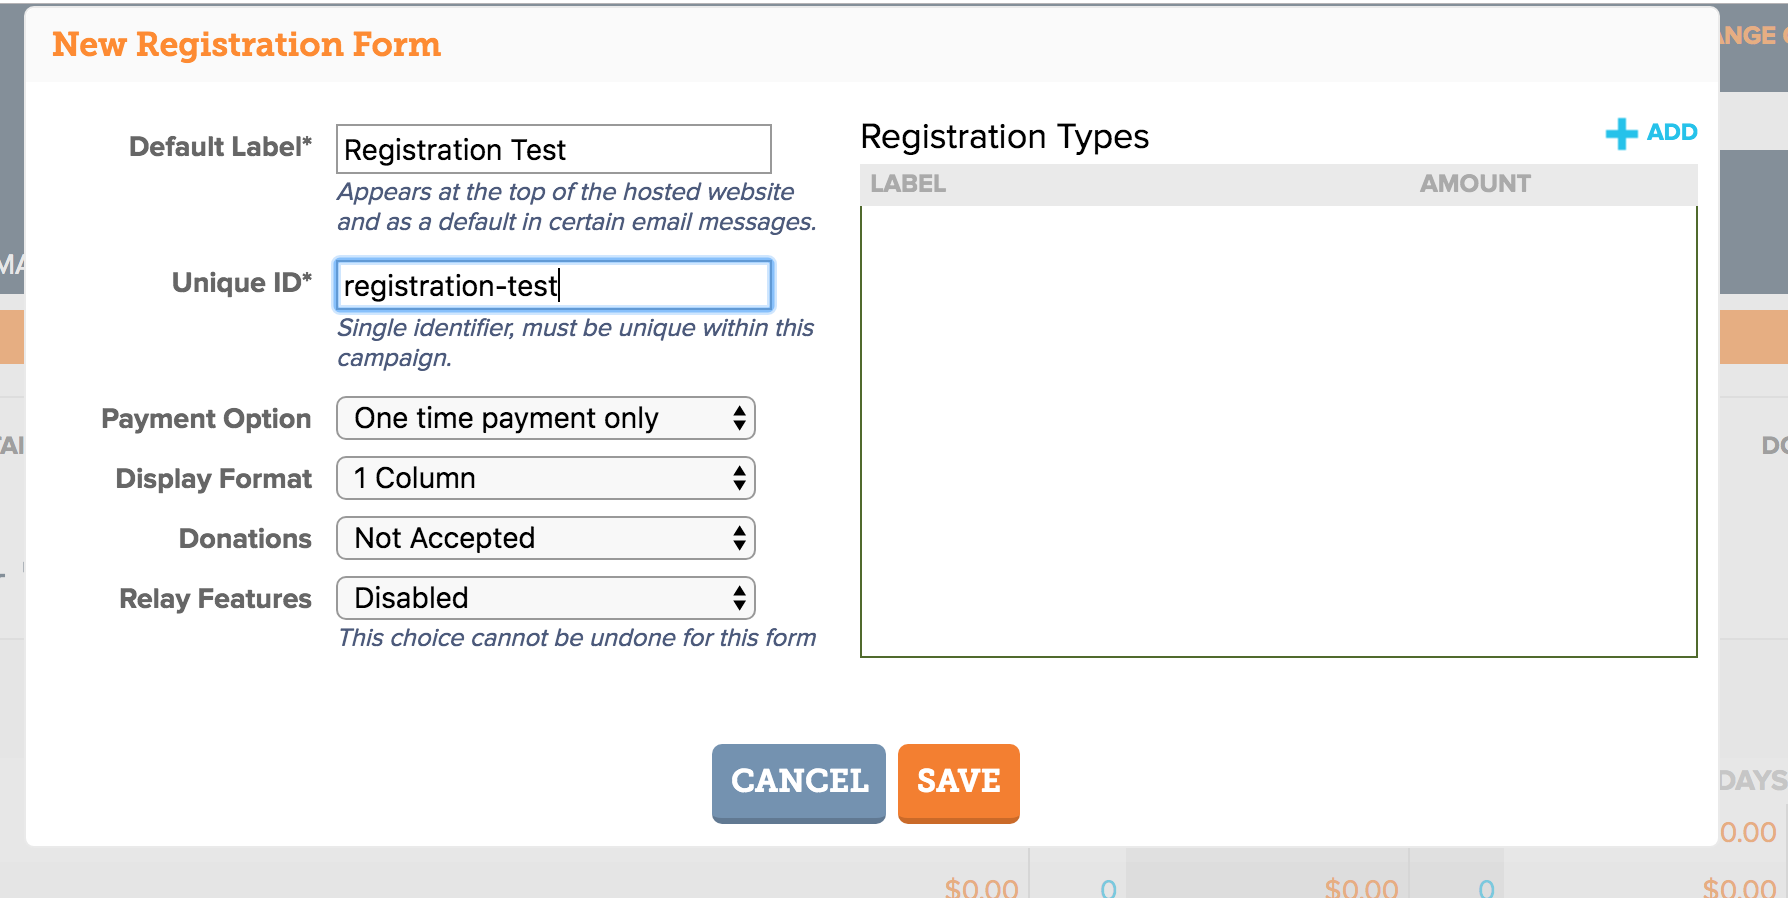1788x898 pixels.
Task: Save the new registration form
Action: [959, 783]
